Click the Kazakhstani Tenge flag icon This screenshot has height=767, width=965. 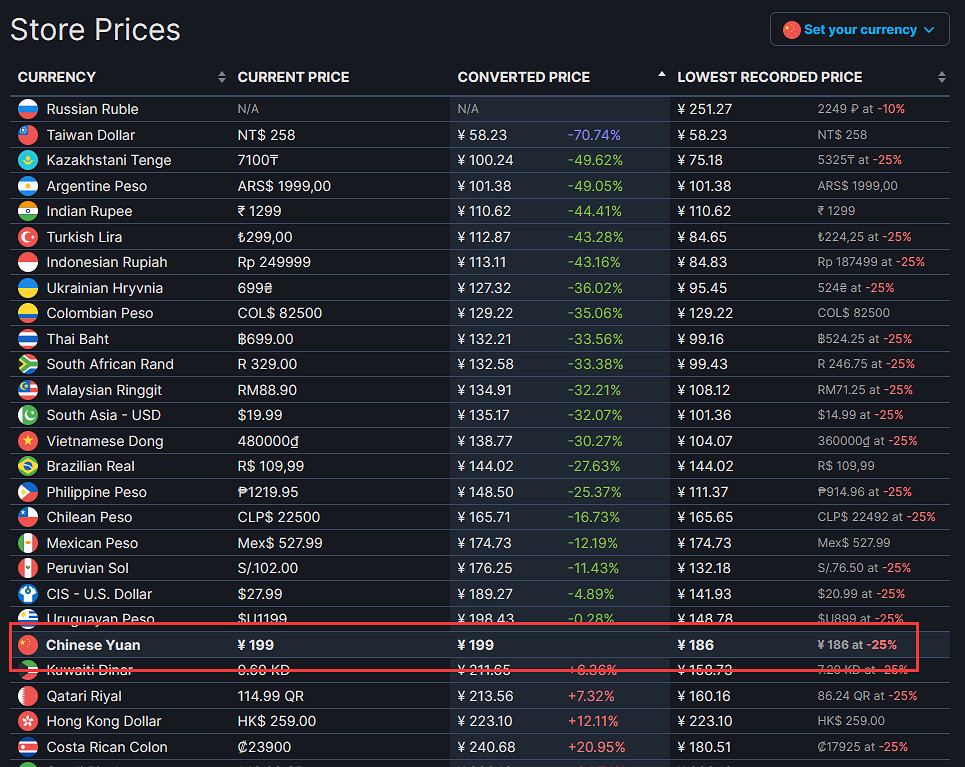point(28,160)
